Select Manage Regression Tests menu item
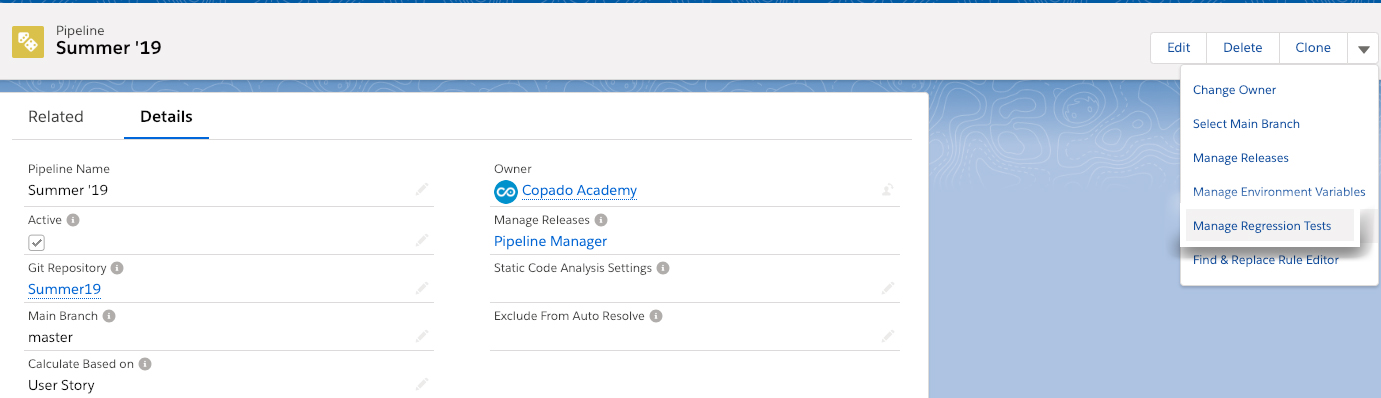The height and width of the screenshot is (398, 1381). pos(1262,226)
